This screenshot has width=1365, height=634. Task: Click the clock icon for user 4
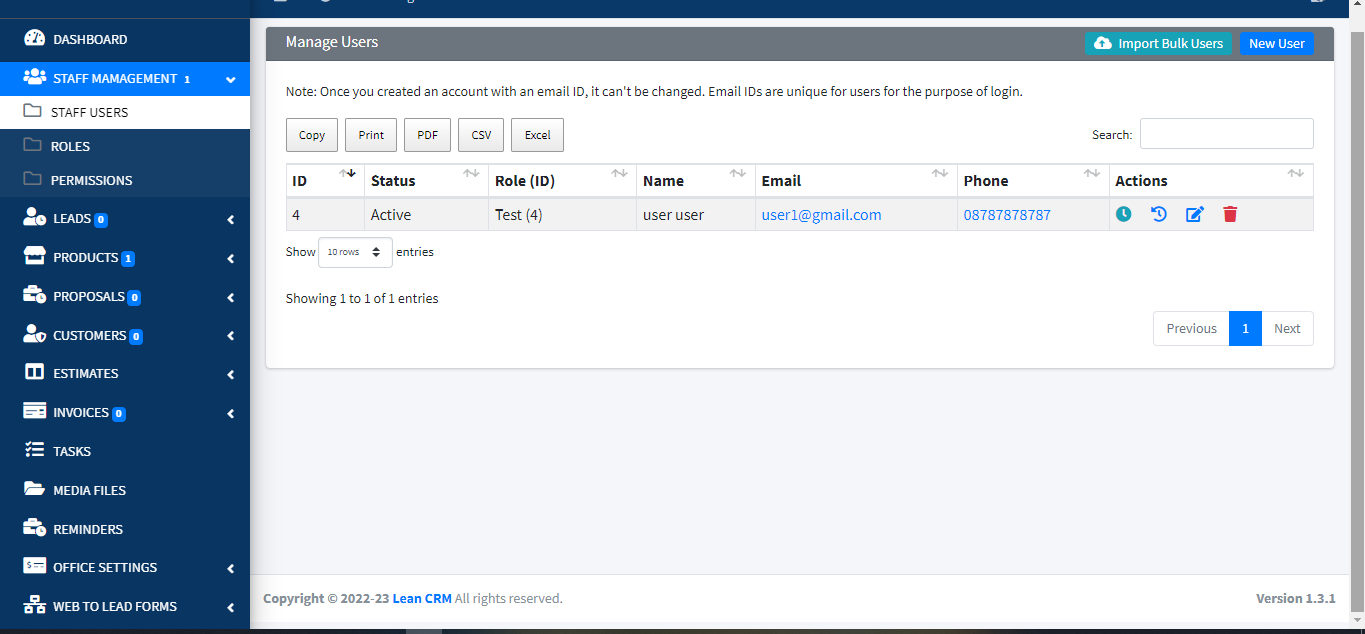pos(1124,214)
